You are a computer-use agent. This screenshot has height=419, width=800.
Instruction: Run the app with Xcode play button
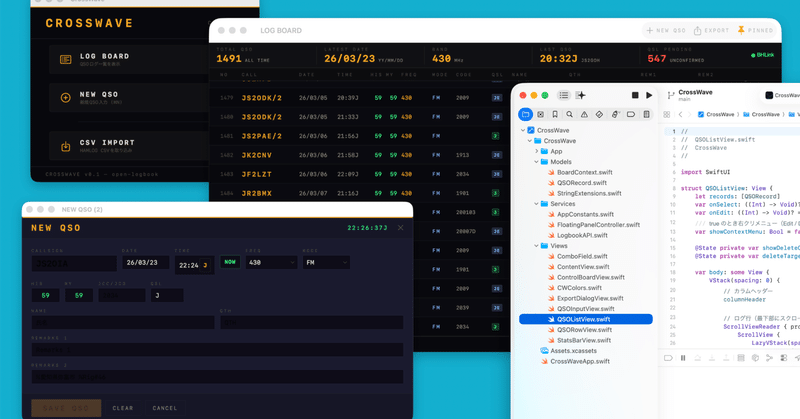(x=649, y=95)
